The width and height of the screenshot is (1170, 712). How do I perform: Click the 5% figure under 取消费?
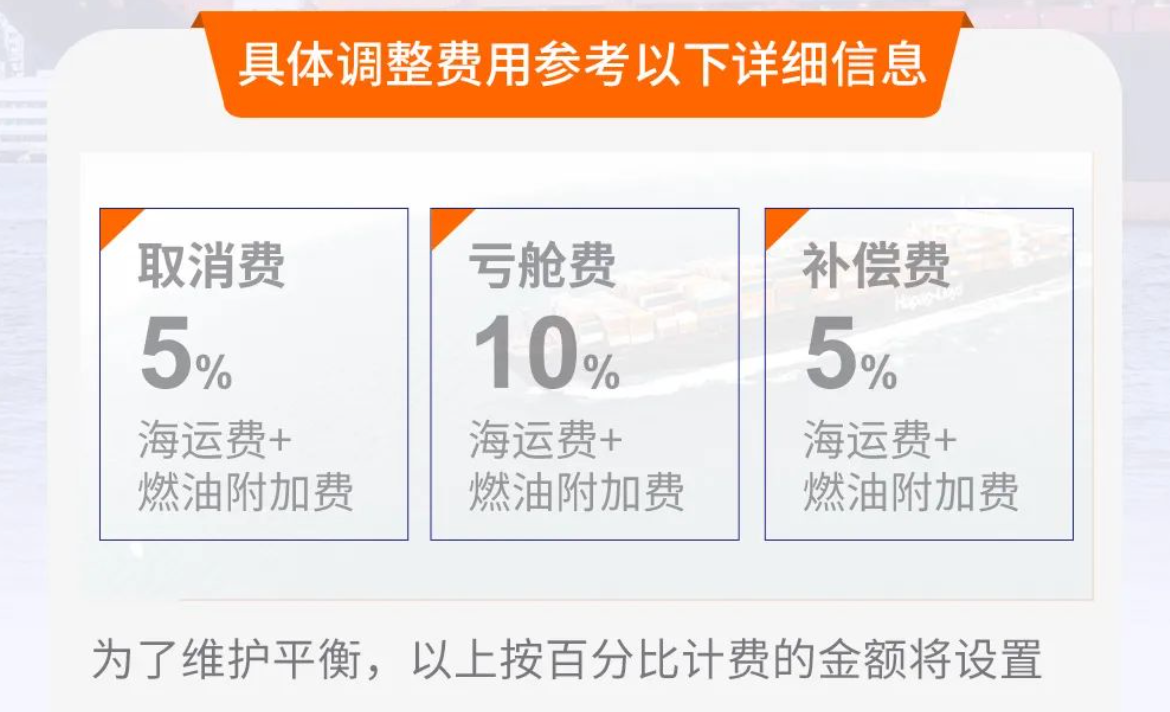[185, 356]
